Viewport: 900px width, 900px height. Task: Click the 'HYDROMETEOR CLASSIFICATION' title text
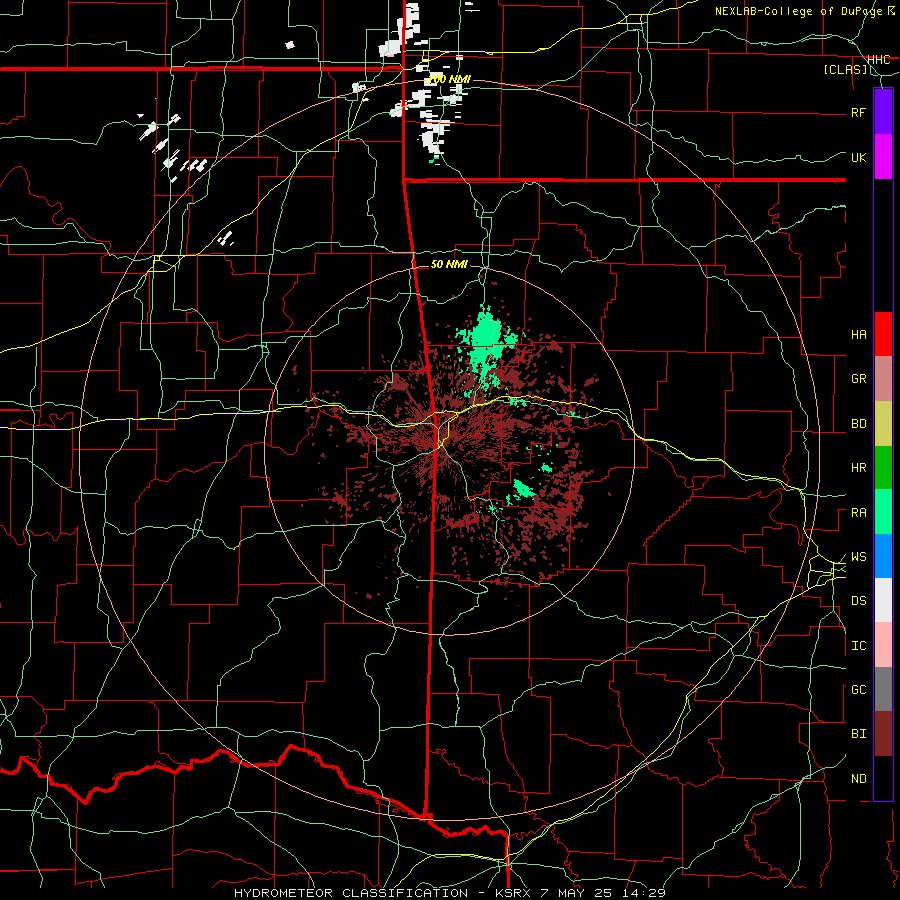(351, 893)
